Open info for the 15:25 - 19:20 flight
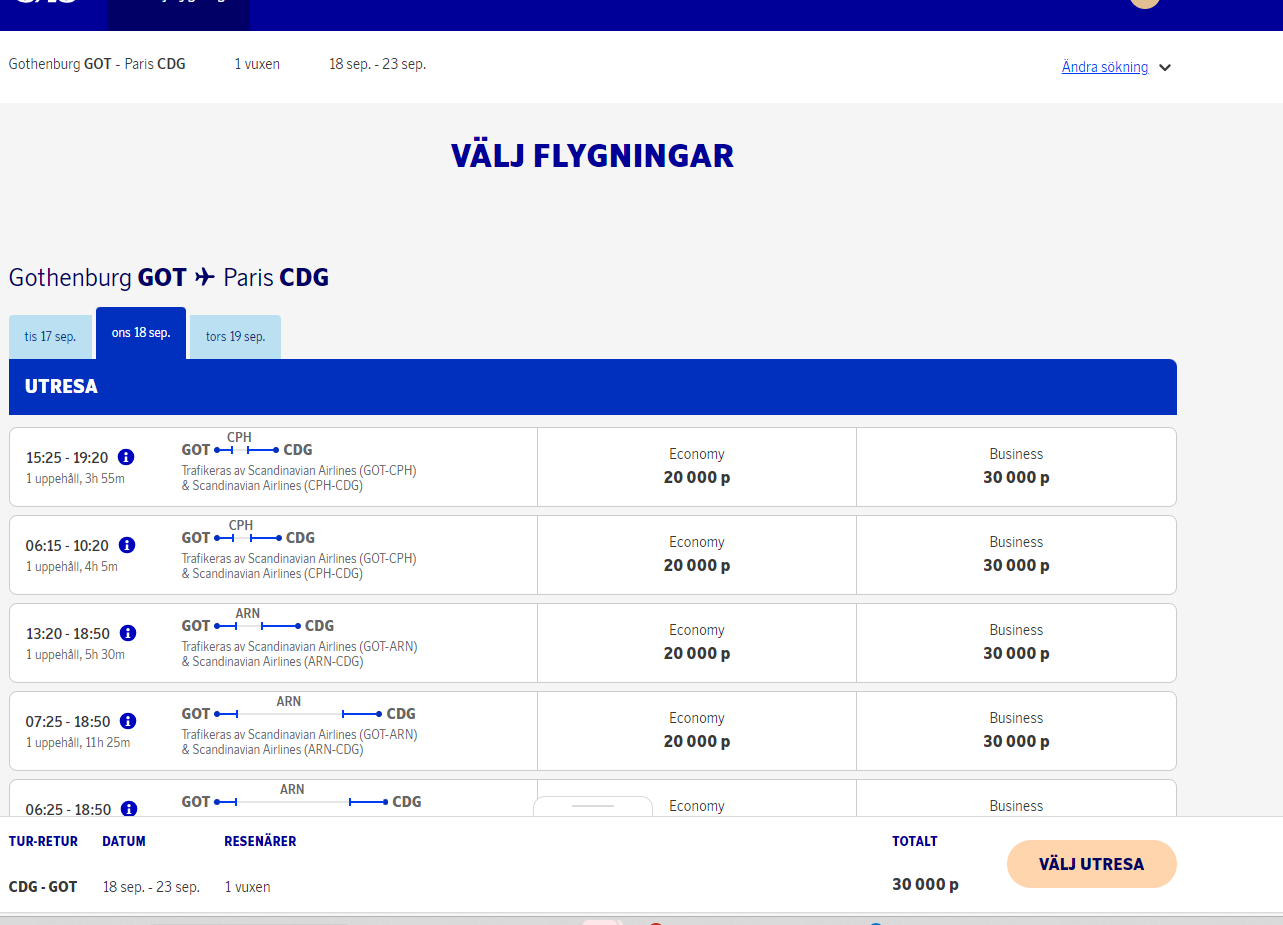Screen dimensions: 1283x925 [x=126, y=457]
